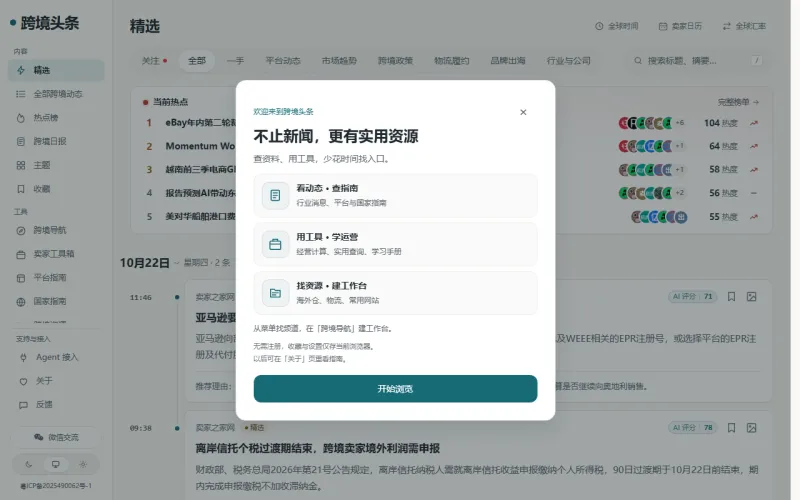
Task: Select the 行业与公司 filter tab
Action: point(568,61)
